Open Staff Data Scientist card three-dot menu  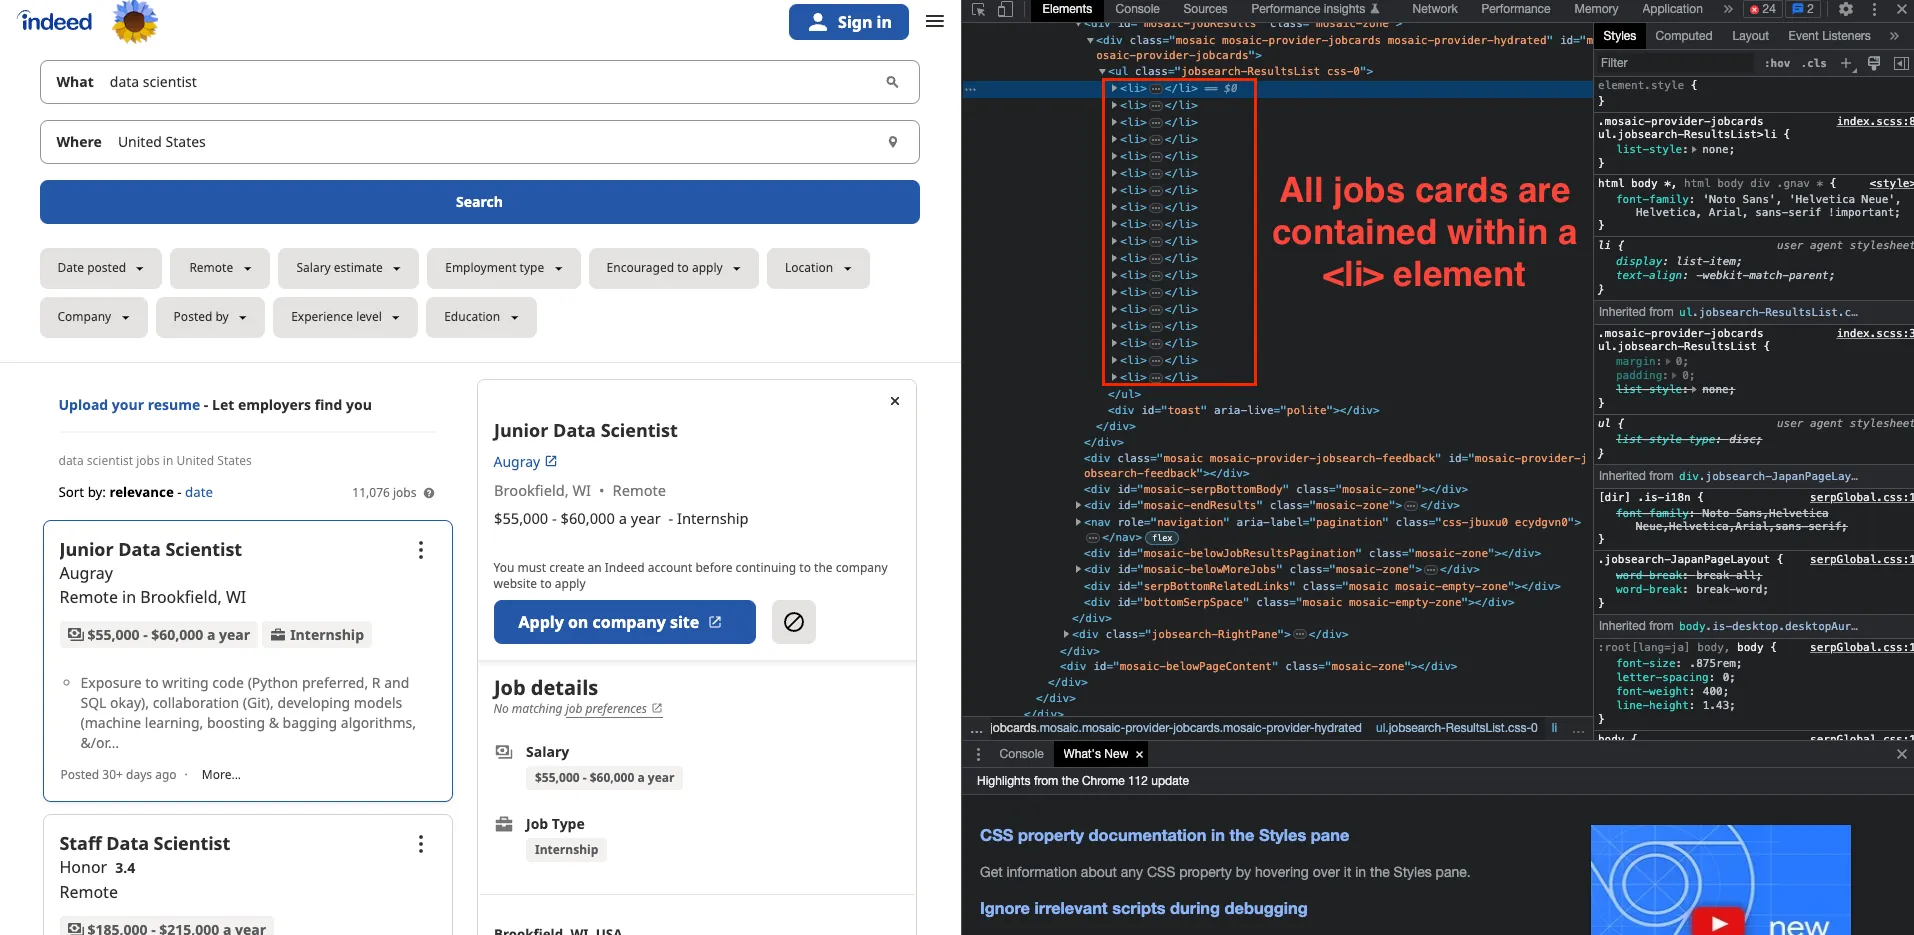421,844
